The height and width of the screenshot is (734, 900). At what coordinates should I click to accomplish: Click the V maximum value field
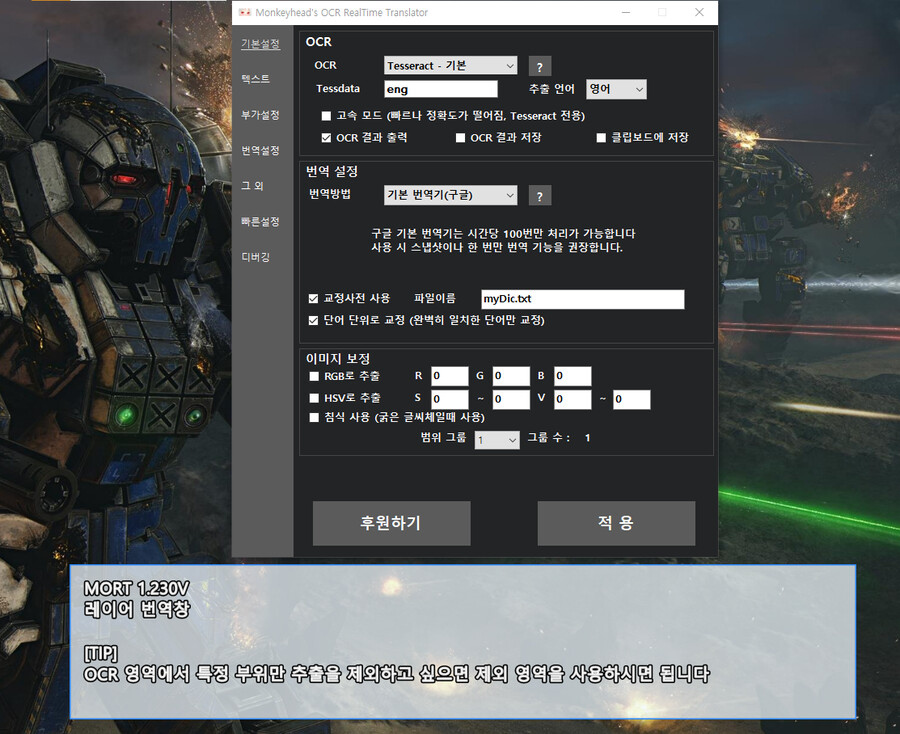pyautogui.click(x=631, y=399)
